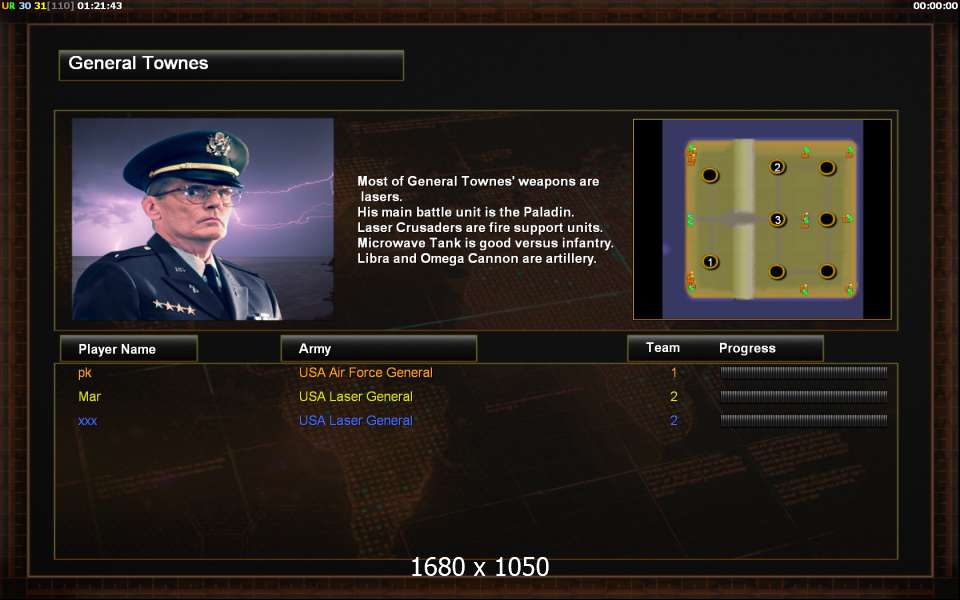Click the Army column header

click(378, 348)
